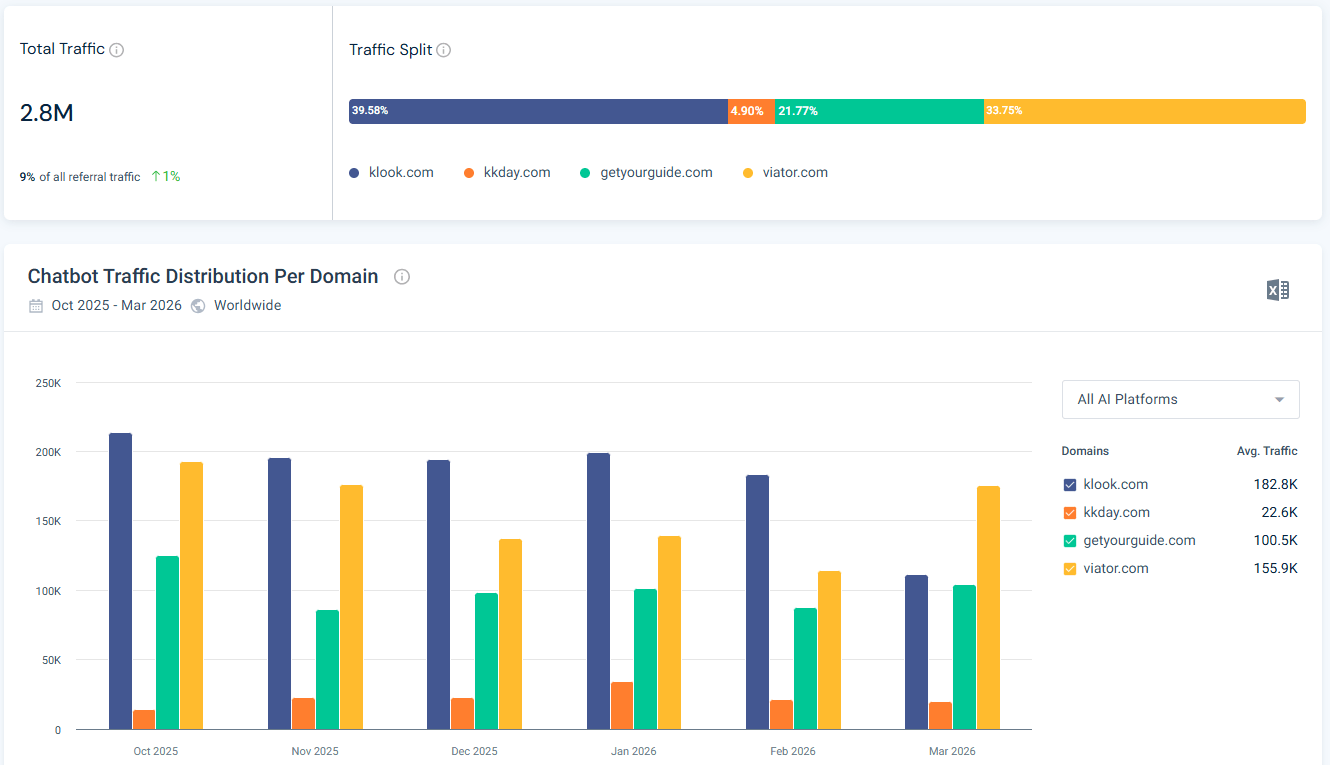Viewport: 1330px width, 765px height.
Task: Click the blue klook.com bar for Jan 2026
Action: pyautogui.click(x=598, y=591)
